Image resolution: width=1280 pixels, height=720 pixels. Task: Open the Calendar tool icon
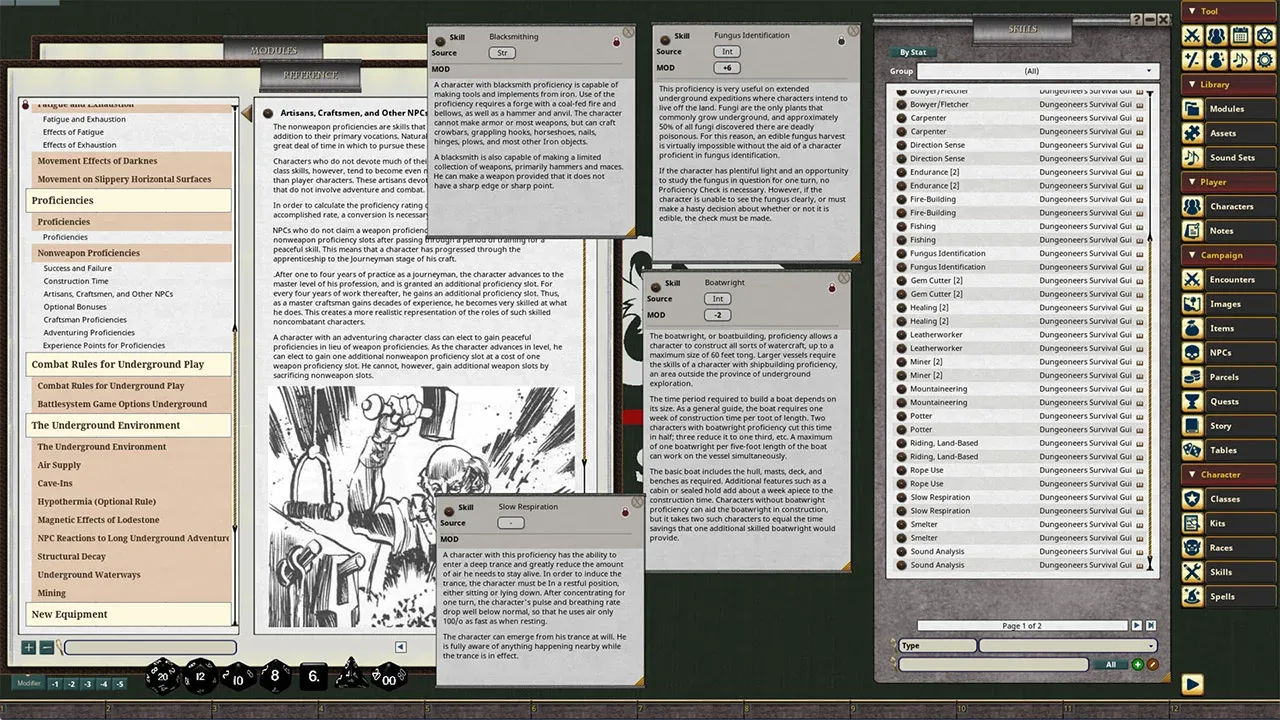pos(1240,36)
